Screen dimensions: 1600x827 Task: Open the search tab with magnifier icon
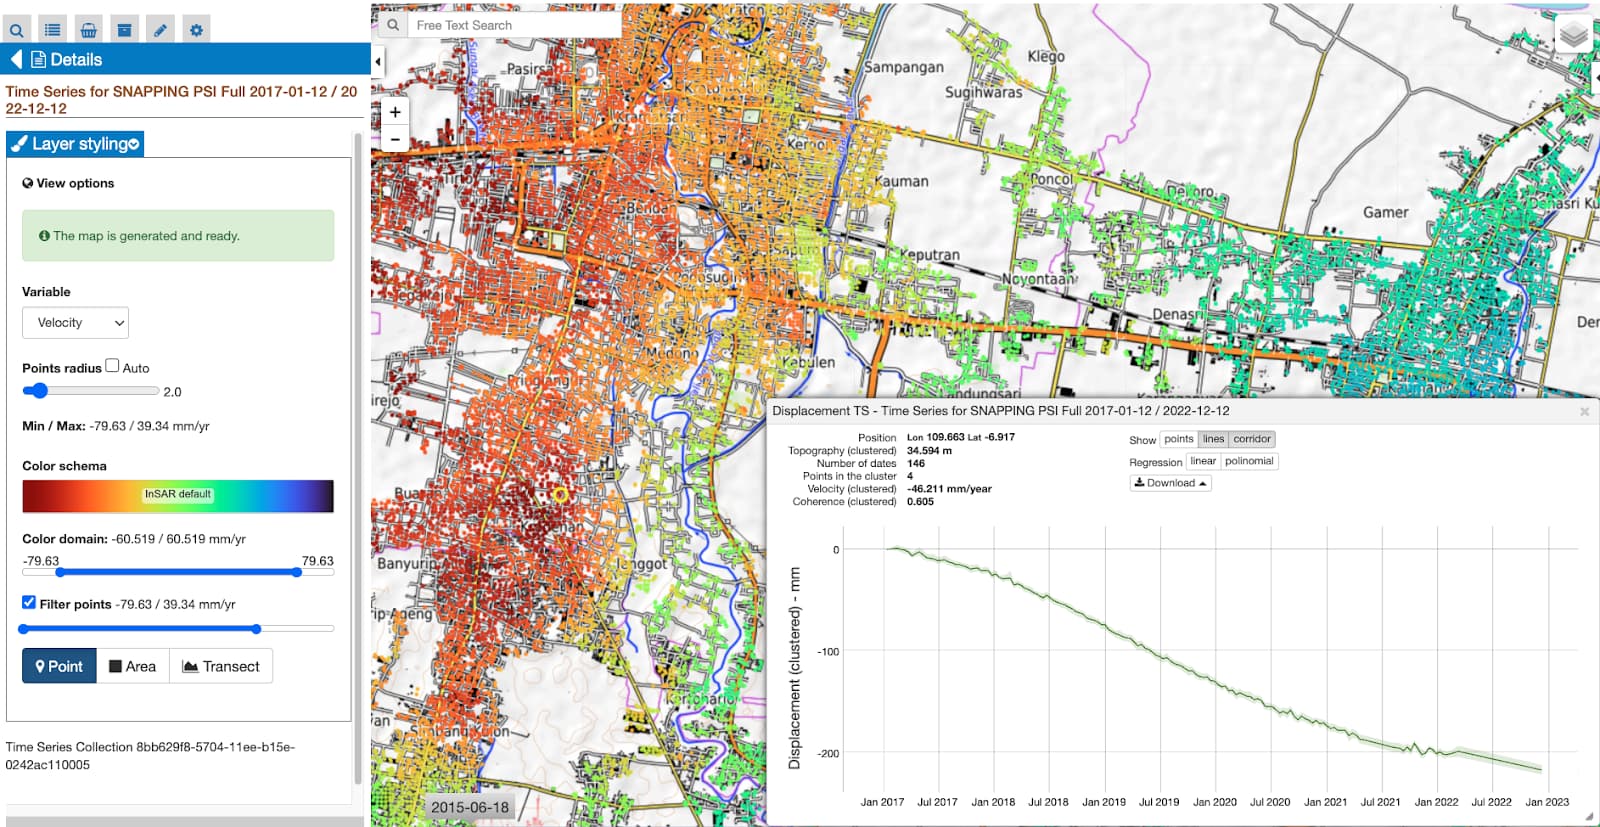(17, 30)
